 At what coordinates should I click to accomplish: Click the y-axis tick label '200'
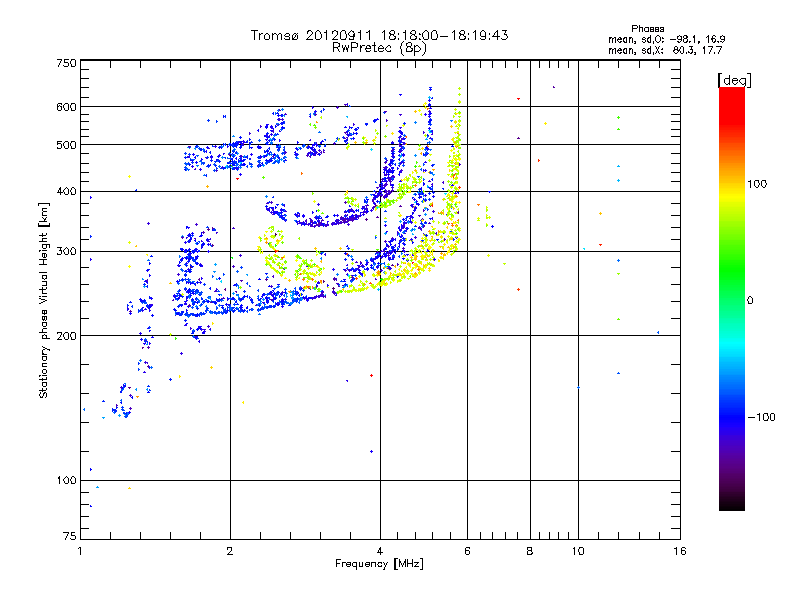coord(66,336)
